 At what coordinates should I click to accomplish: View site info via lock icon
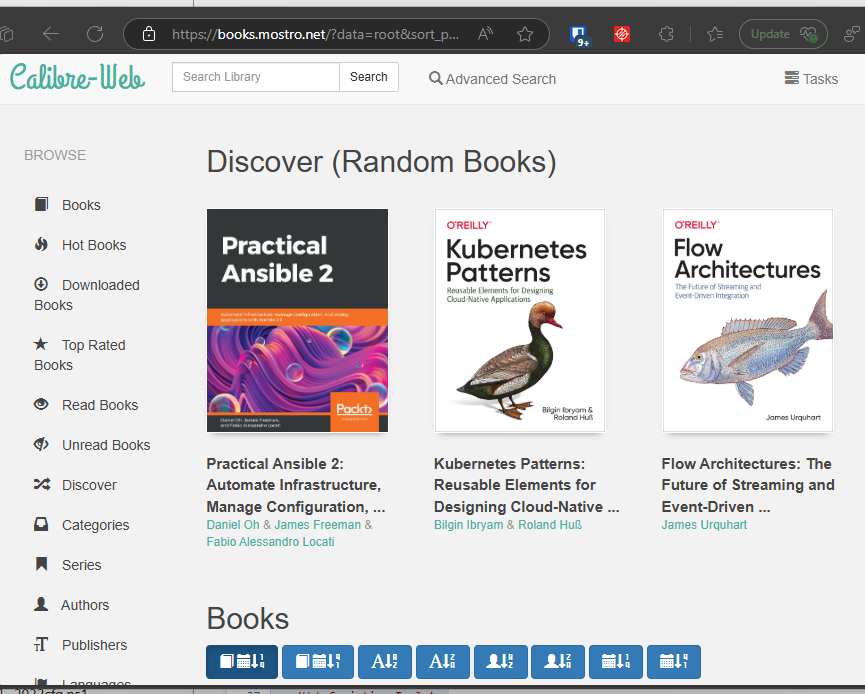pyautogui.click(x=149, y=34)
